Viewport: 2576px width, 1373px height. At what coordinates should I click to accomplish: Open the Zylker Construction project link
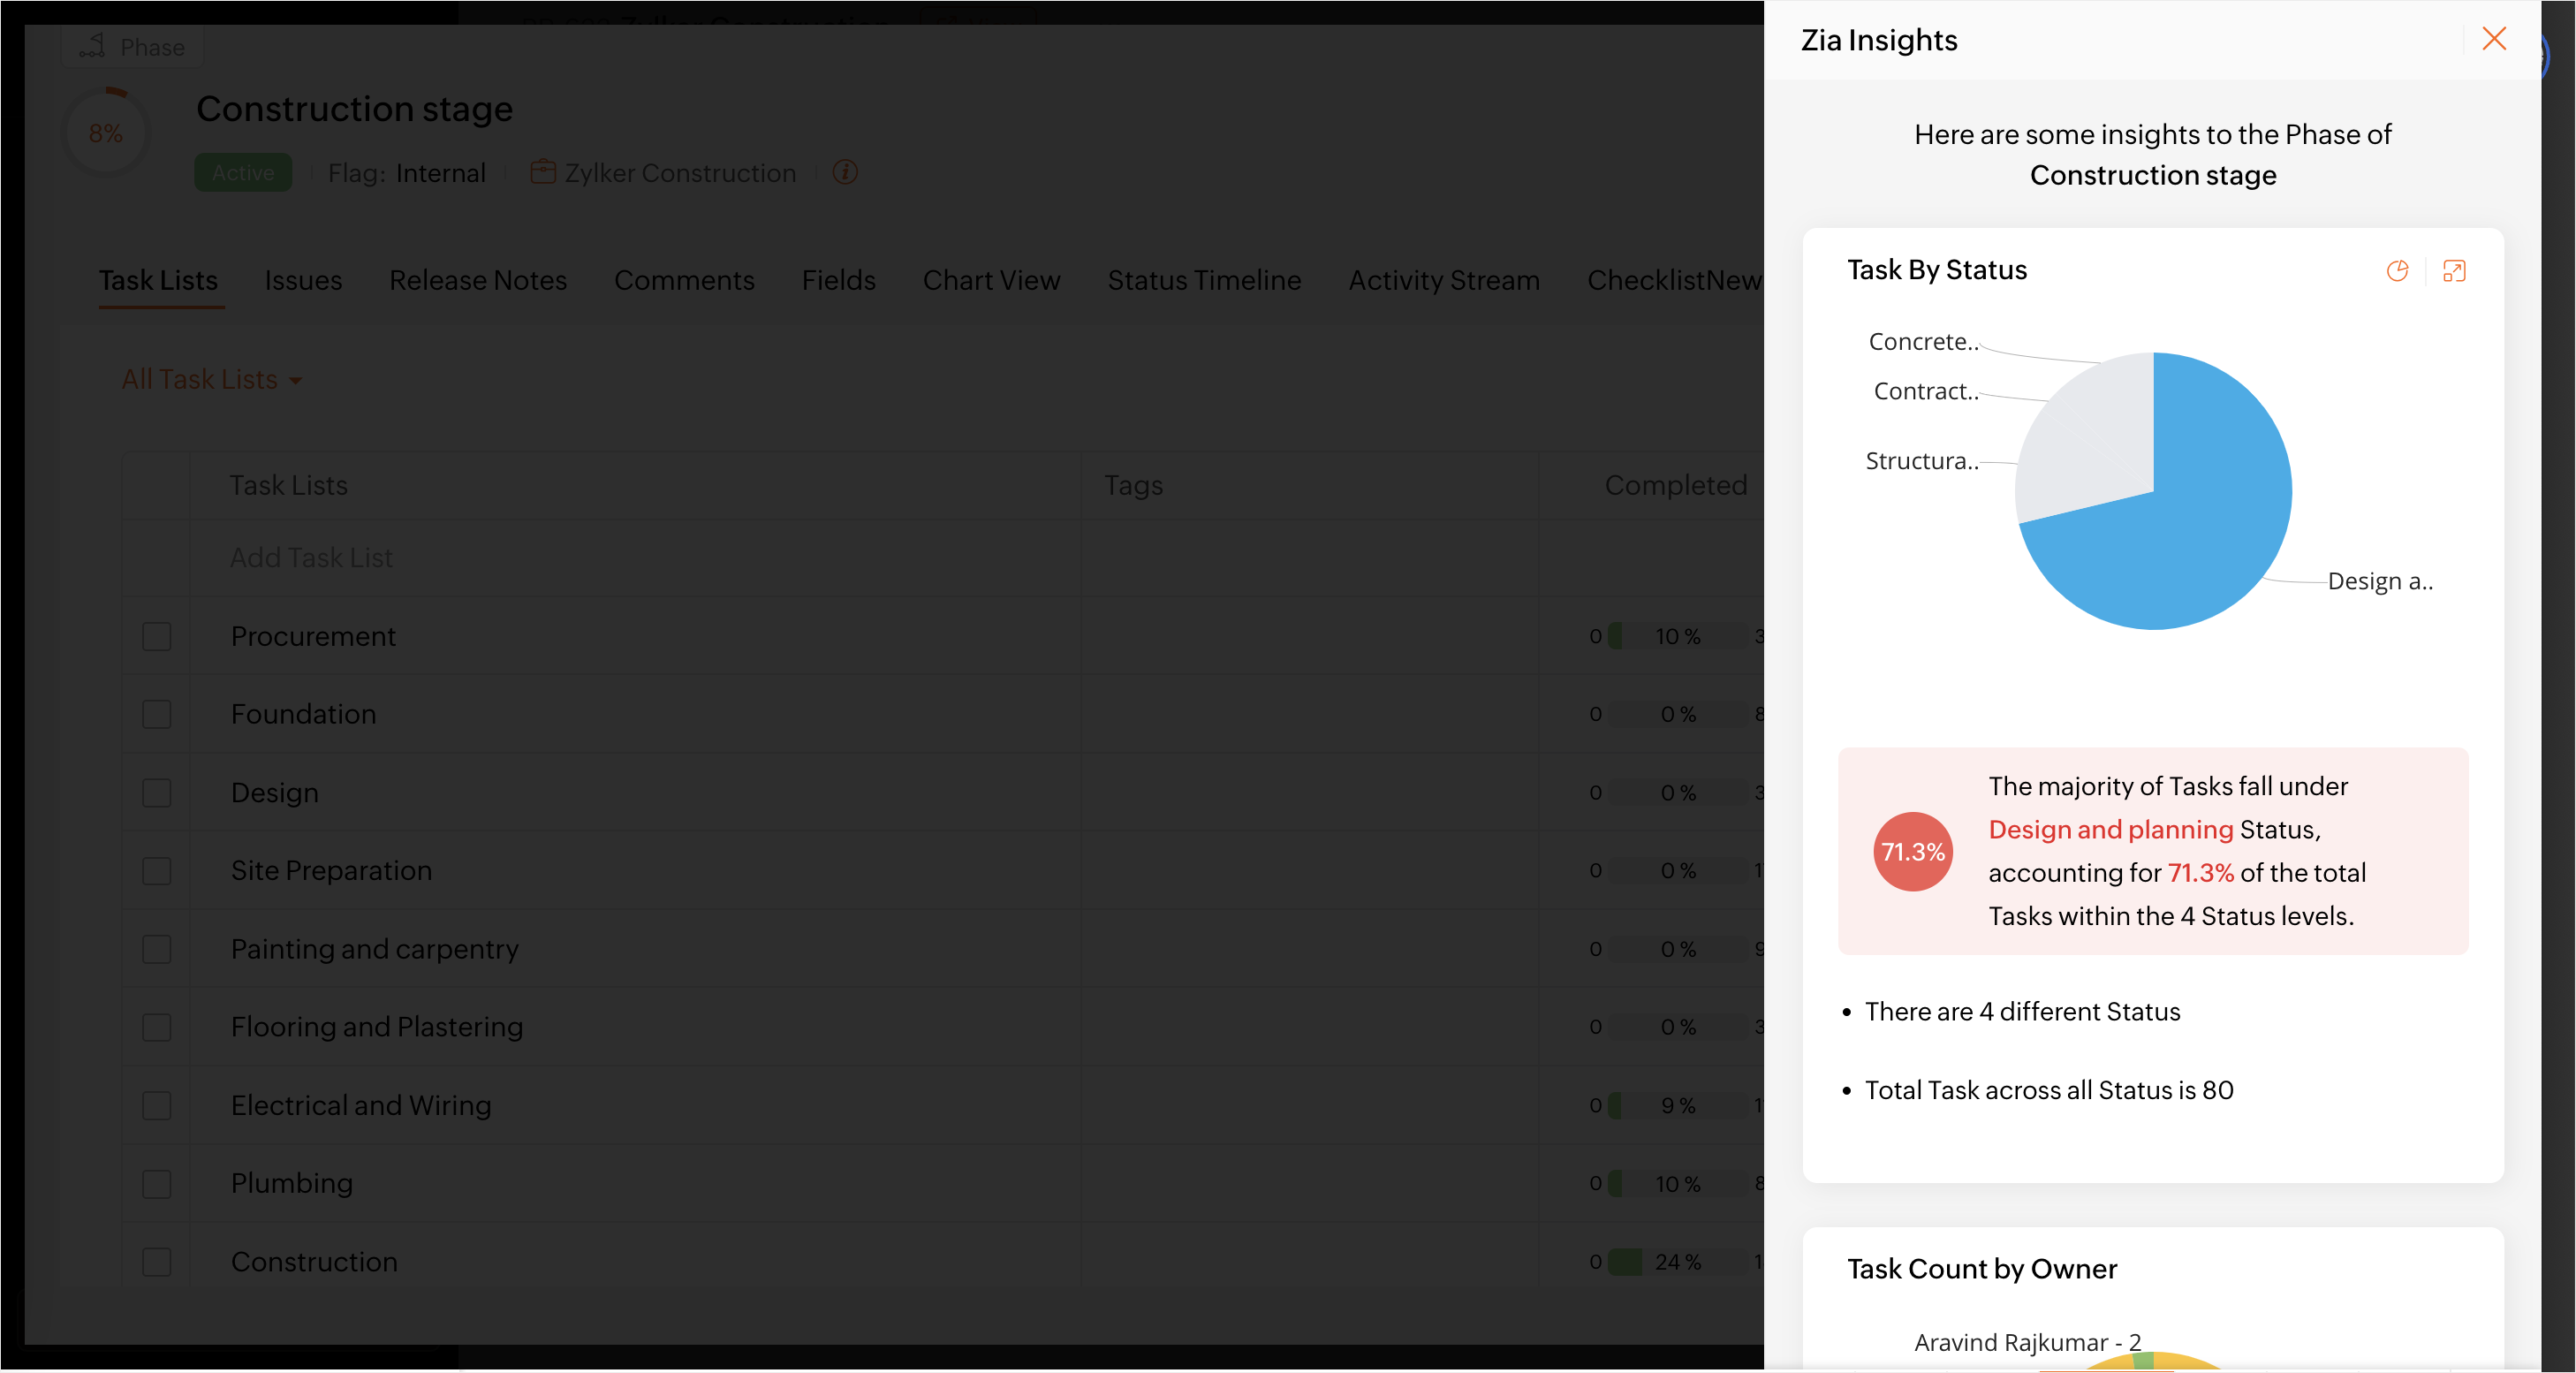tap(680, 173)
